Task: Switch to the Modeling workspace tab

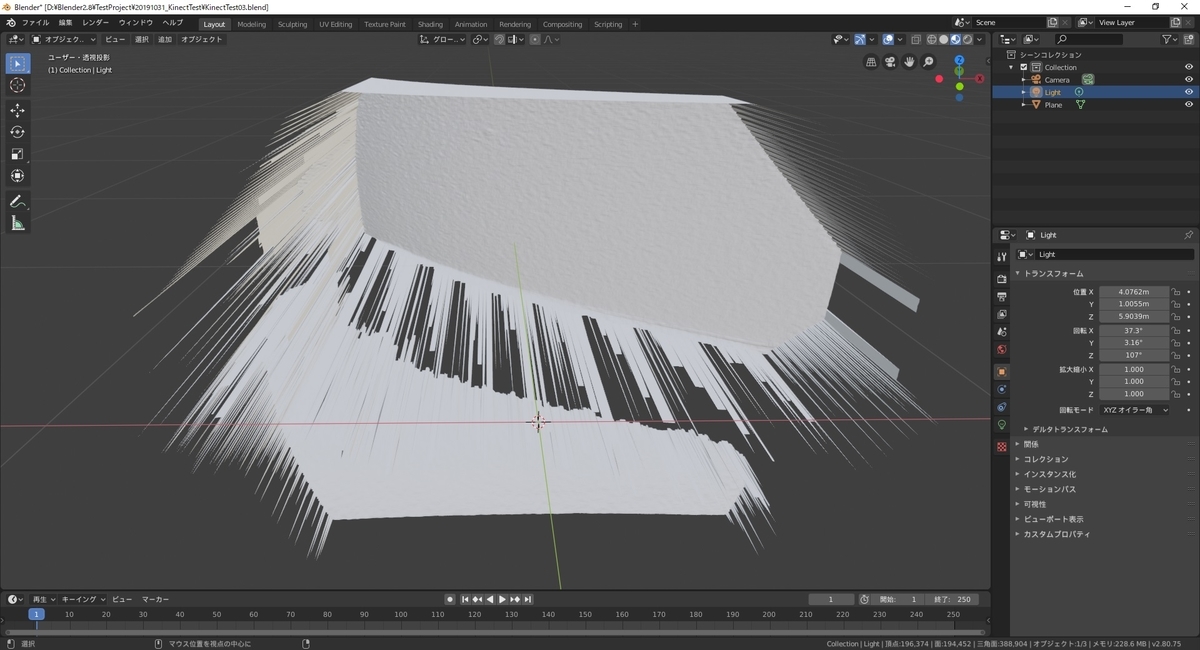Action: coord(251,24)
